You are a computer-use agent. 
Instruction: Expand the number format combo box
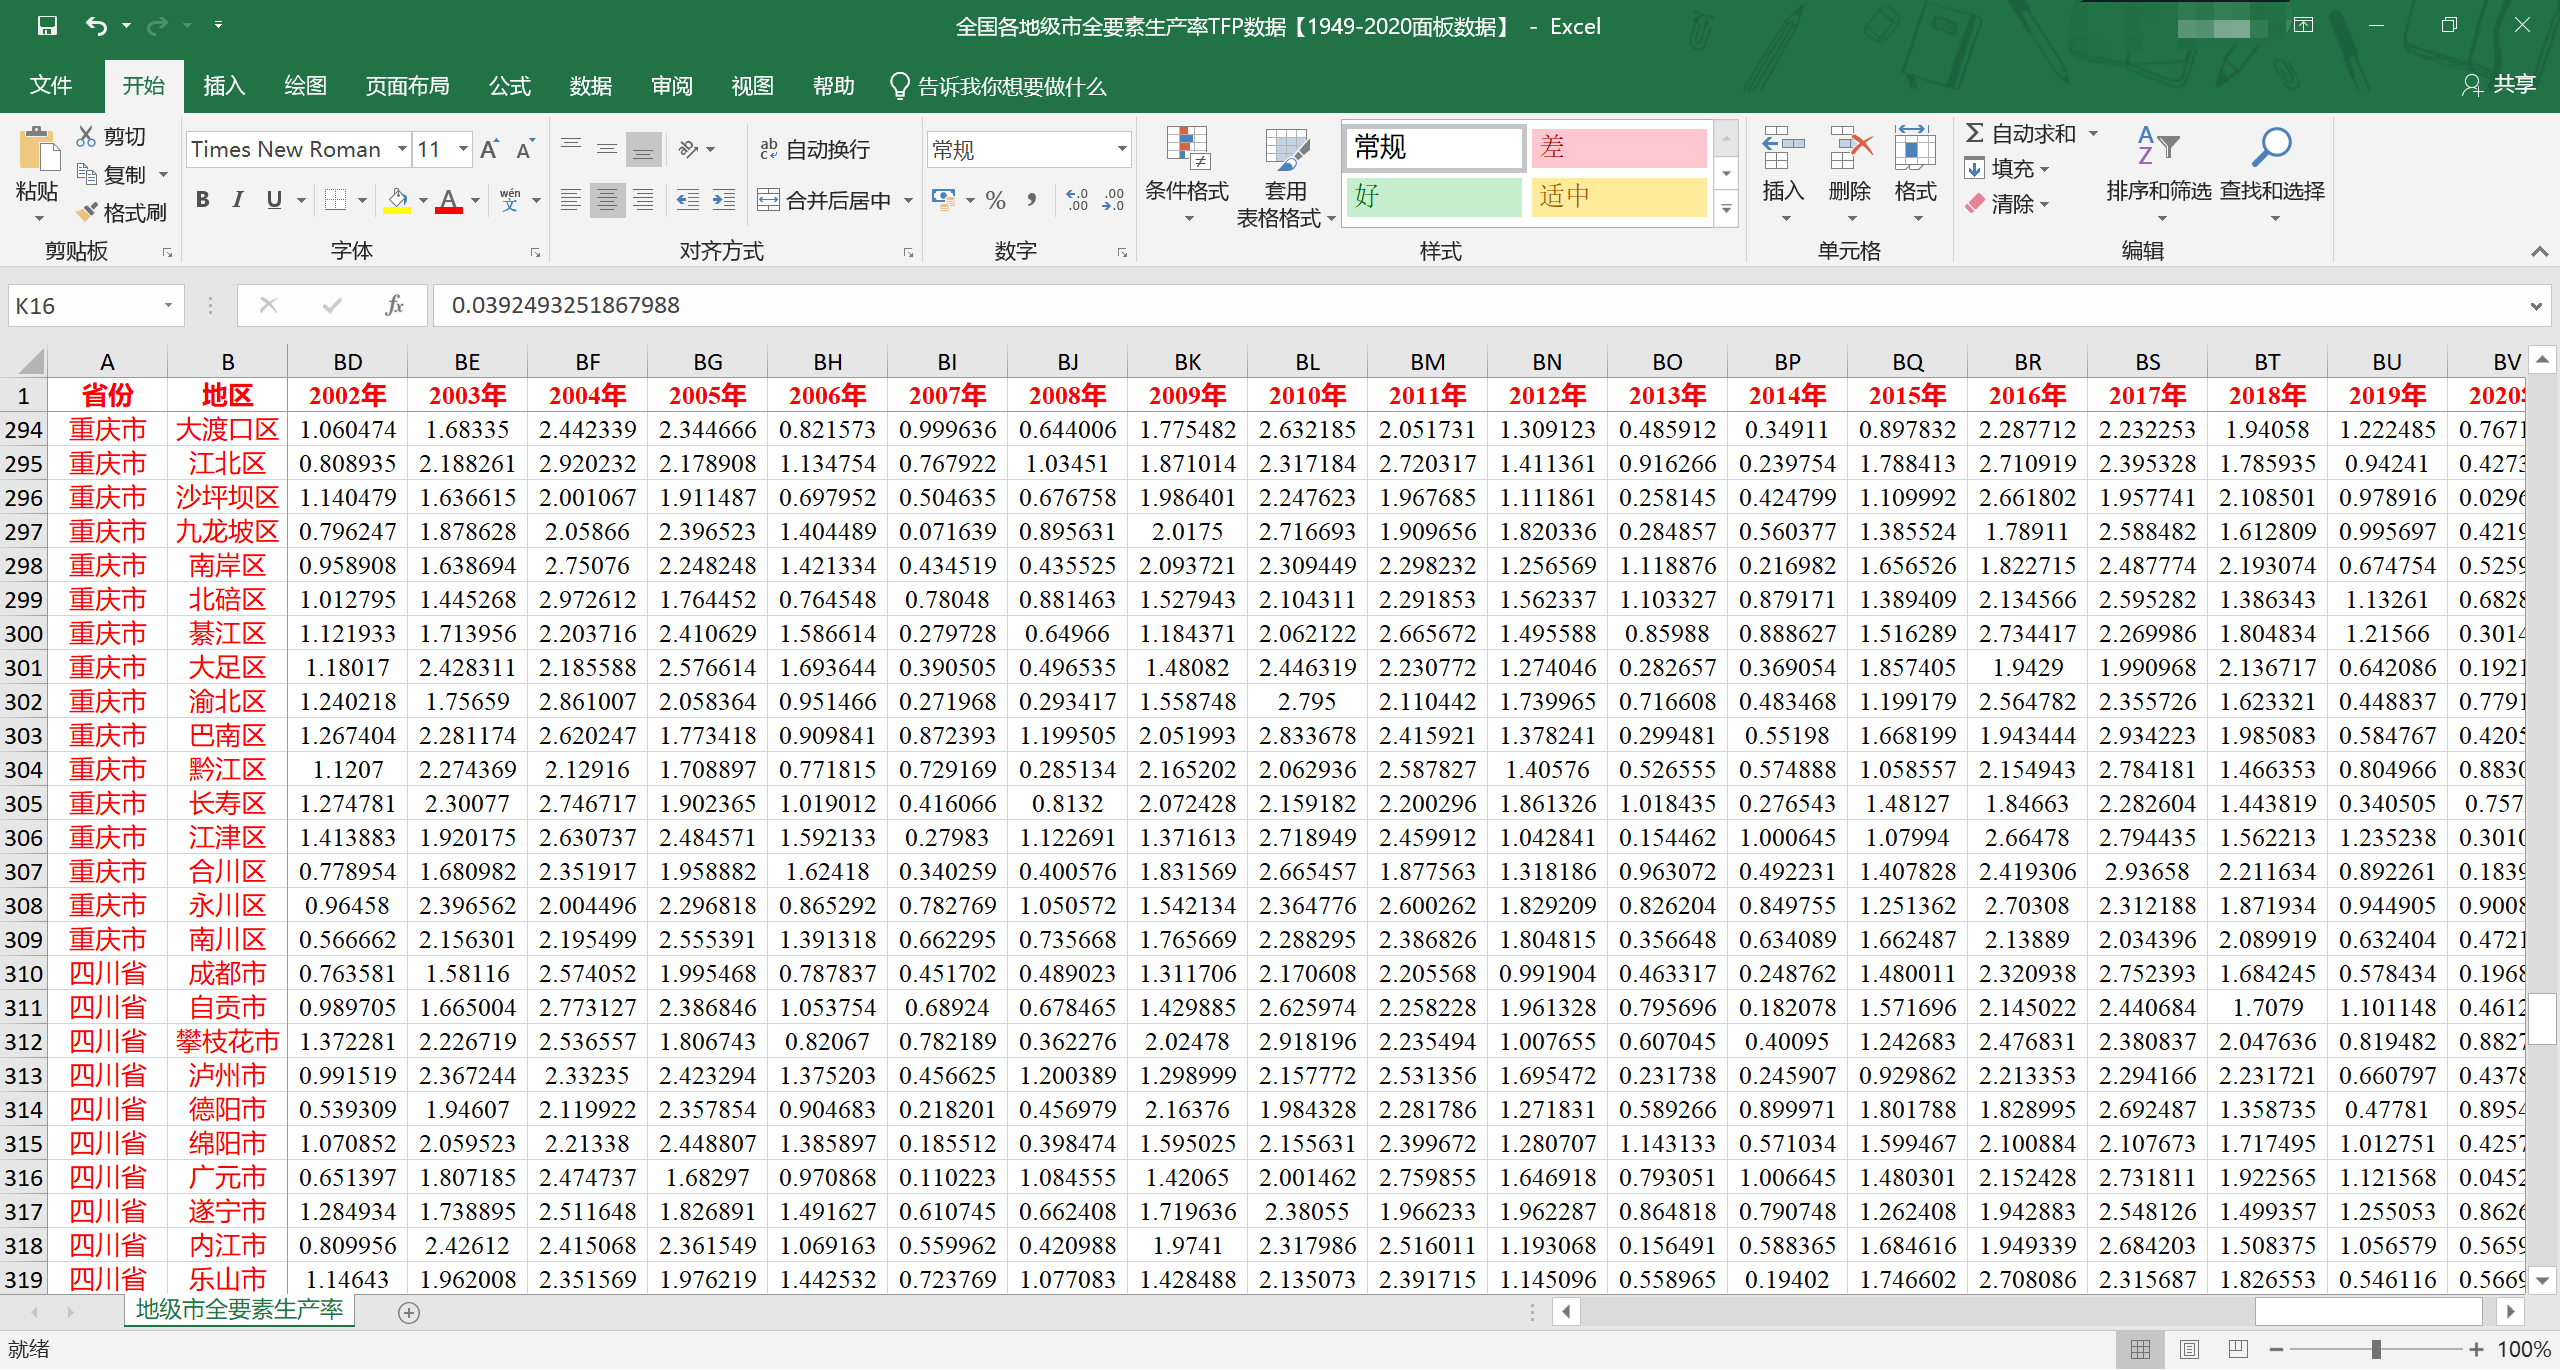(1122, 150)
